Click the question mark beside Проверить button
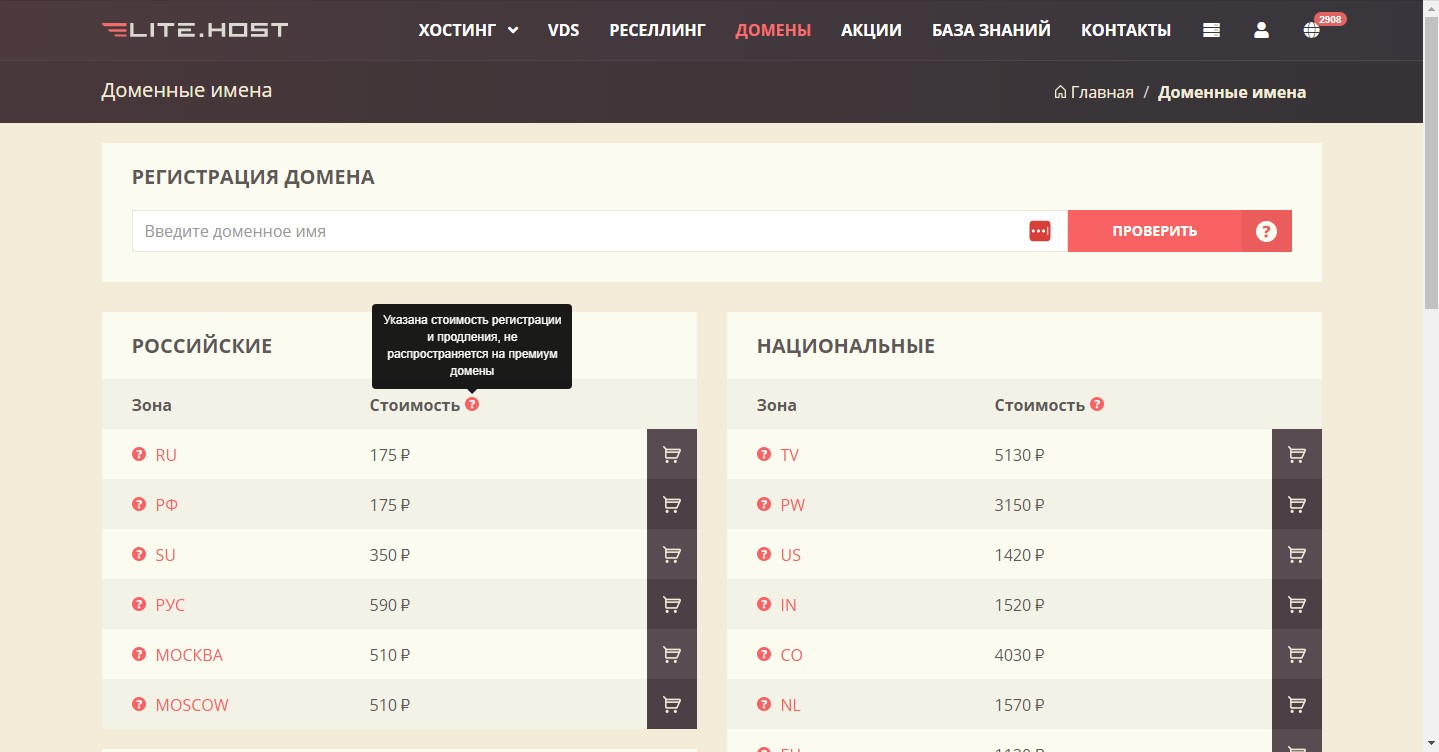 pos(1266,231)
